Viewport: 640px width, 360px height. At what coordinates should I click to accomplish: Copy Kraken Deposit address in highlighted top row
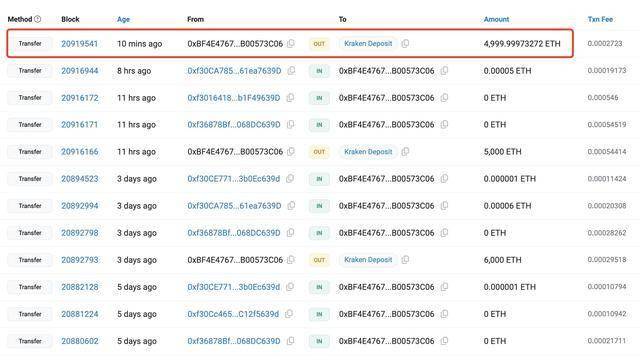pyautogui.click(x=405, y=44)
